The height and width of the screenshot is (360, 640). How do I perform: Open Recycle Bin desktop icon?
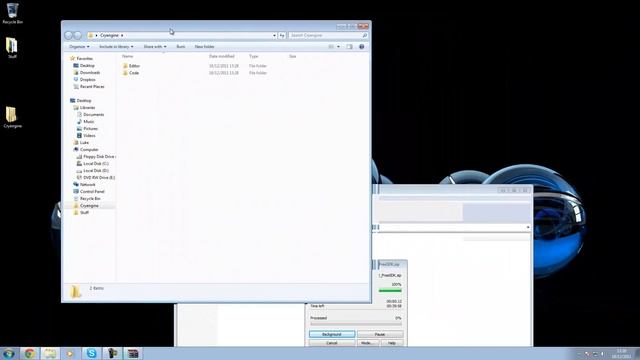[x=12, y=13]
